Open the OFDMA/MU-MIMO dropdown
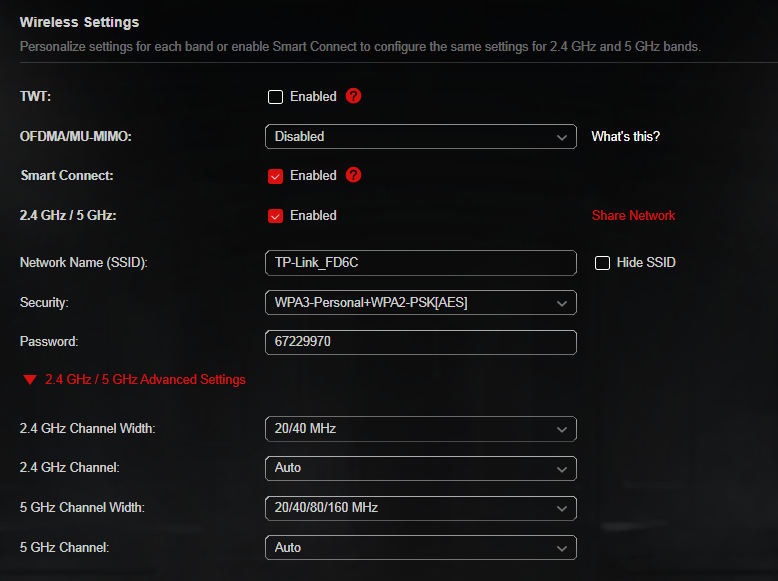 coord(421,136)
